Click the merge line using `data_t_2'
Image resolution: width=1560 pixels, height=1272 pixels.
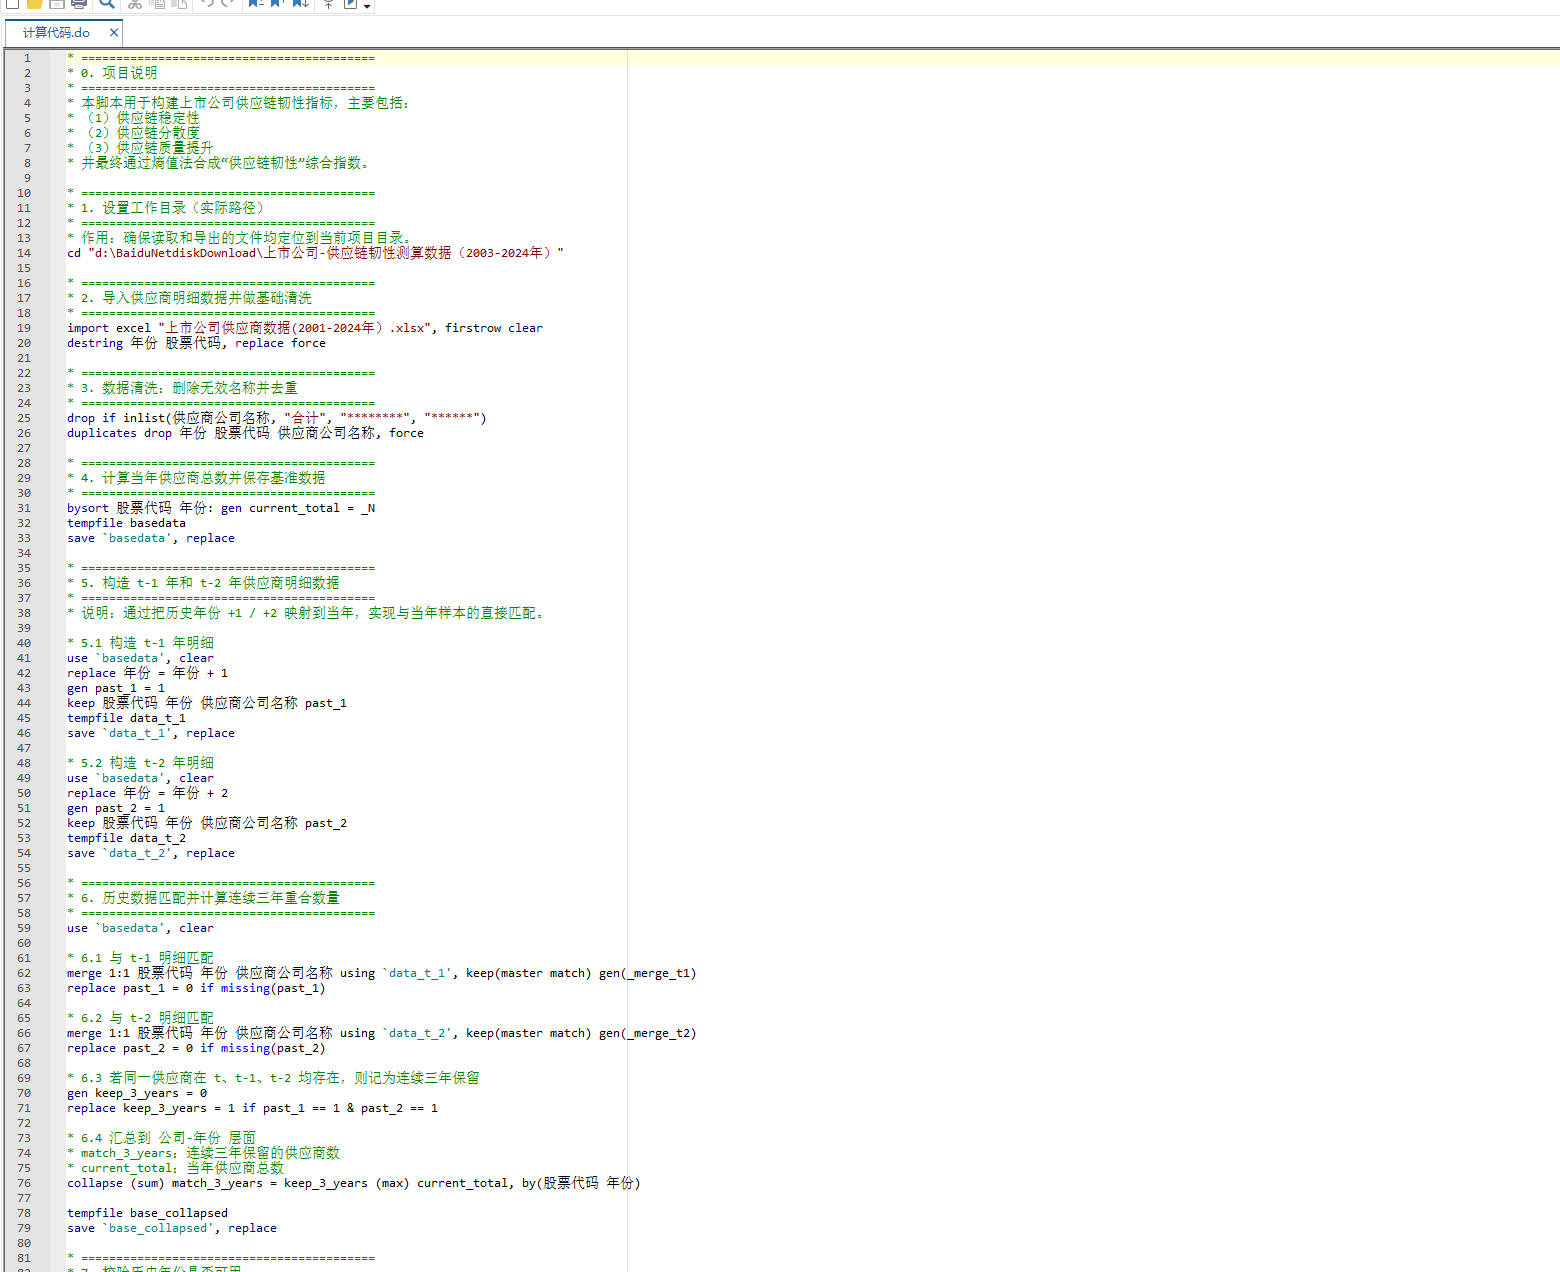coord(382,1033)
